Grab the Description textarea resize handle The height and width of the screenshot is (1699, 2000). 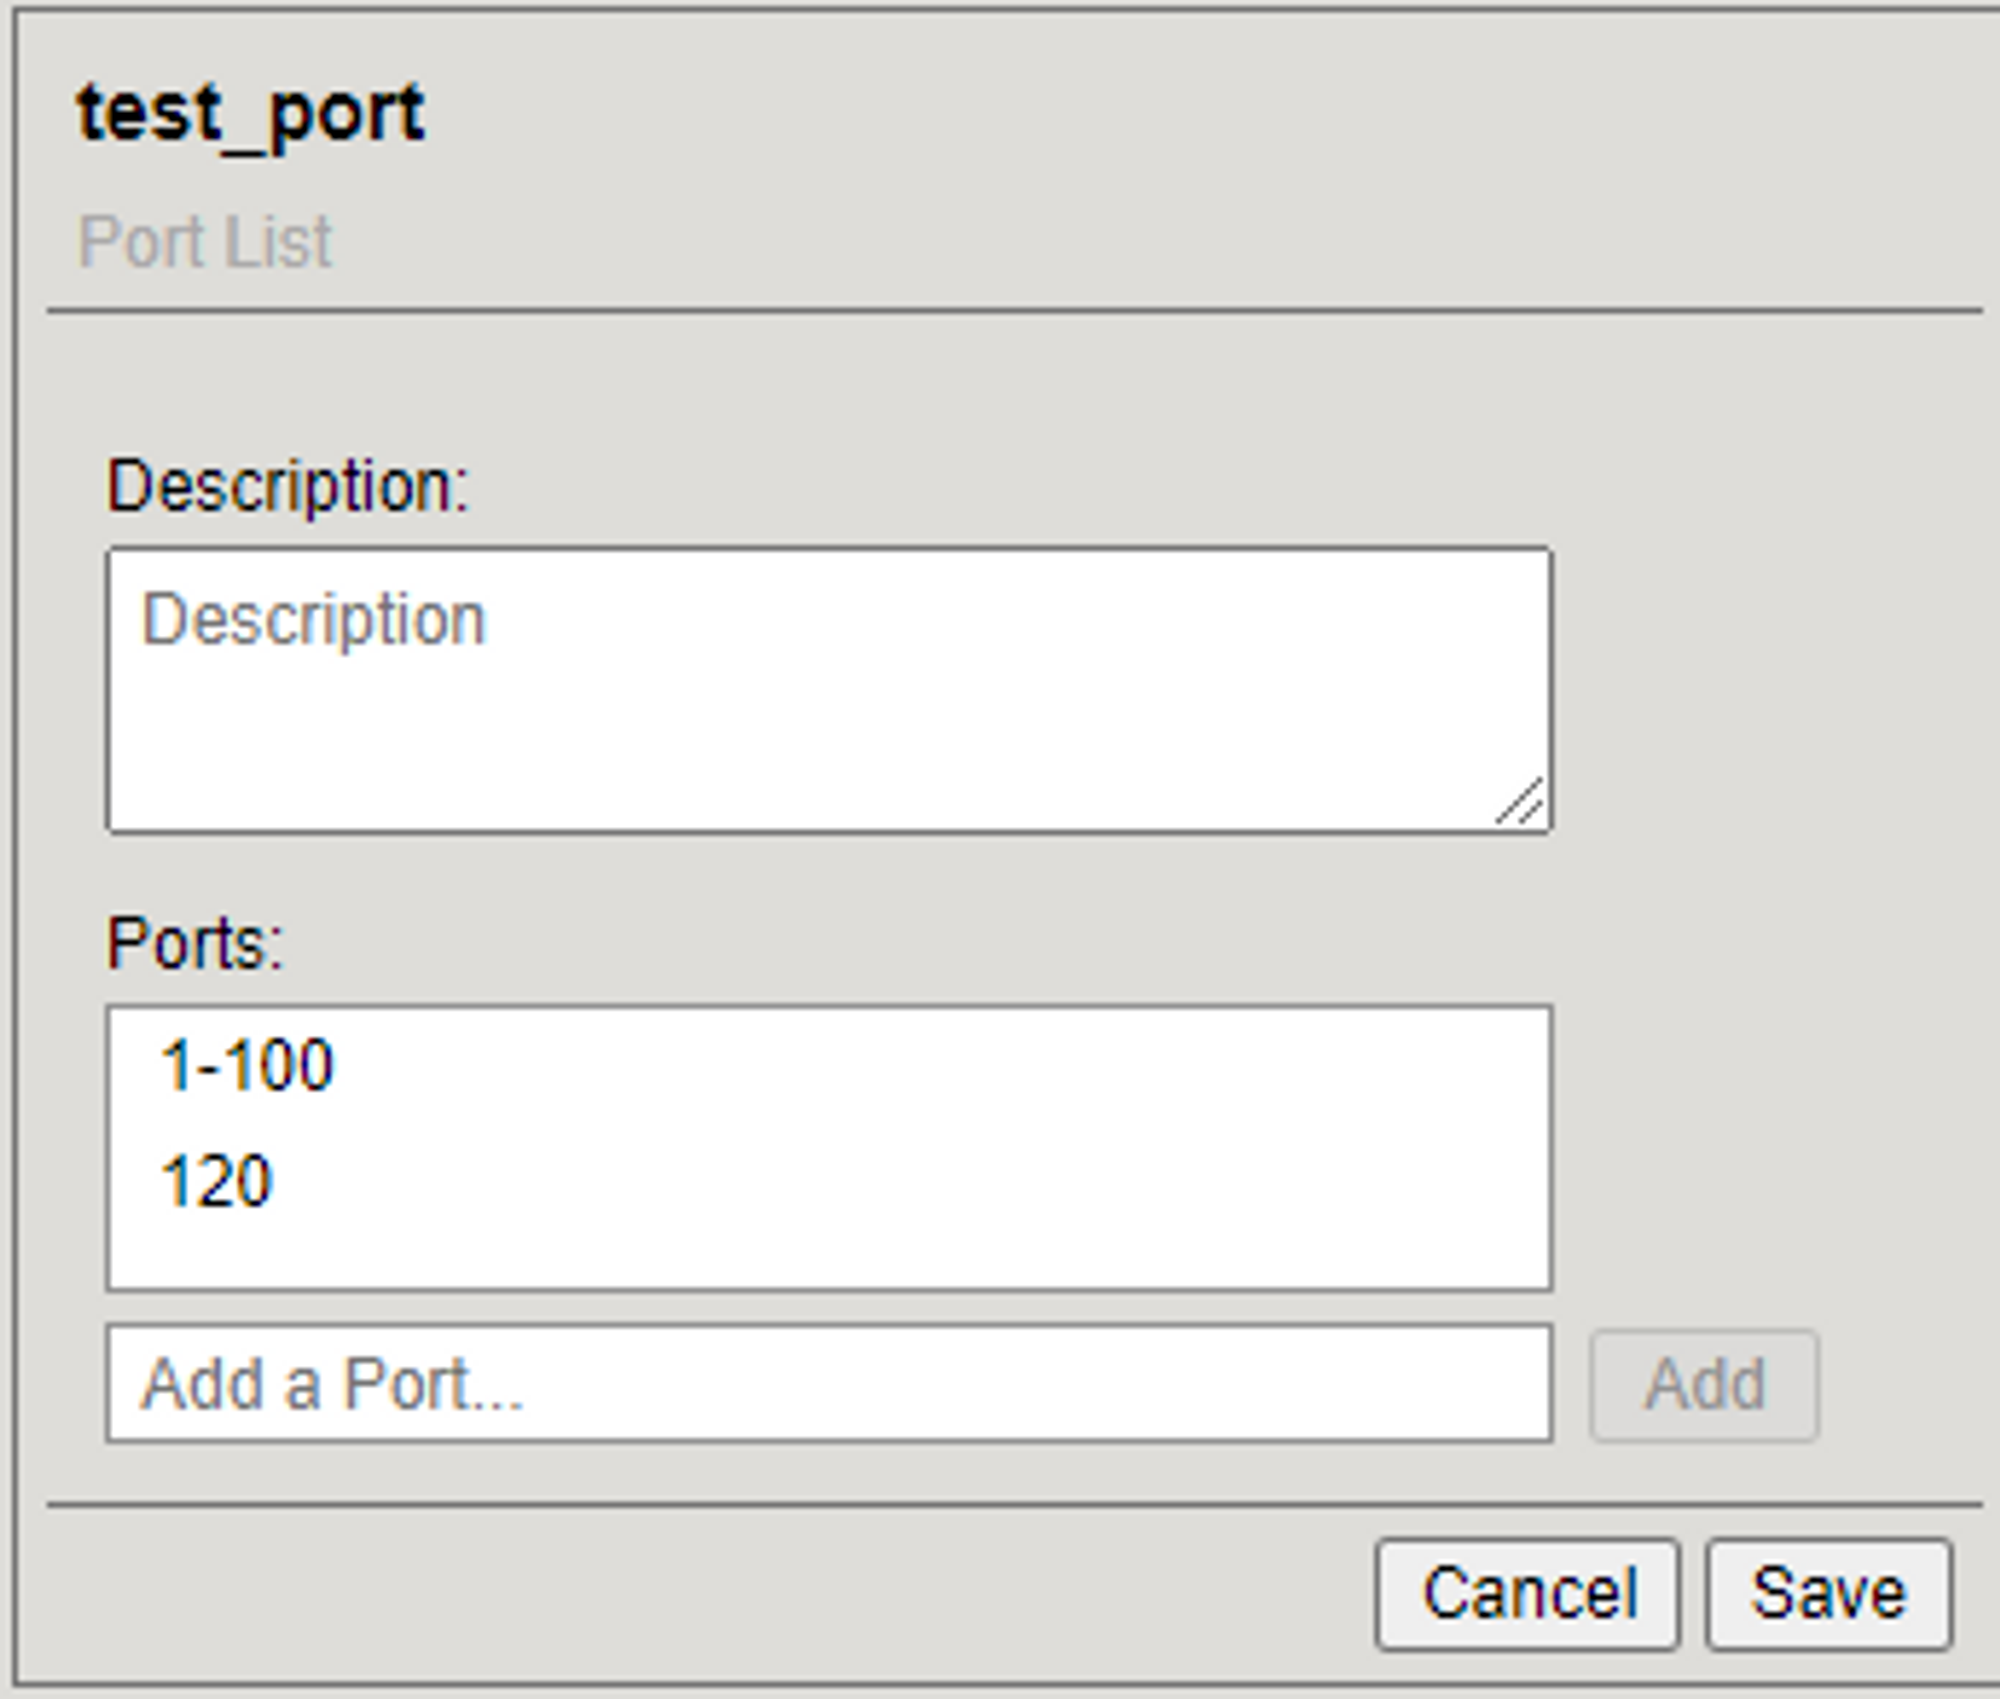click(x=1520, y=802)
